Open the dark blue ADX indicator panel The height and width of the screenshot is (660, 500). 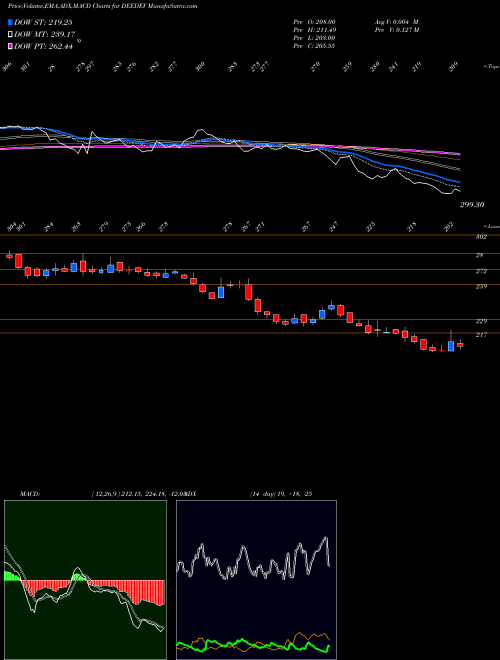[256, 580]
